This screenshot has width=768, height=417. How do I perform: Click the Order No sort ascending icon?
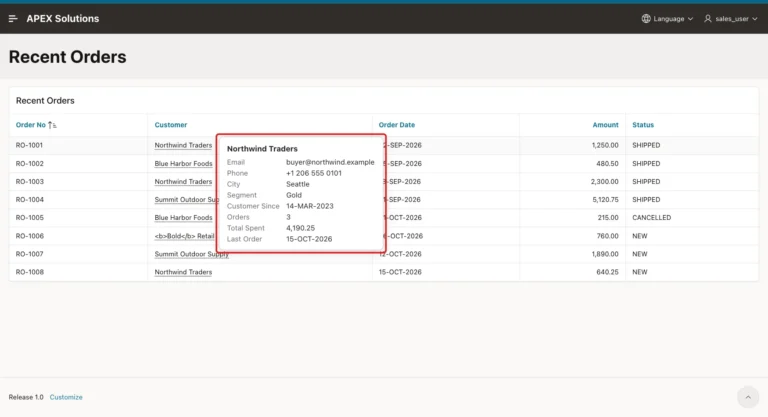point(52,125)
